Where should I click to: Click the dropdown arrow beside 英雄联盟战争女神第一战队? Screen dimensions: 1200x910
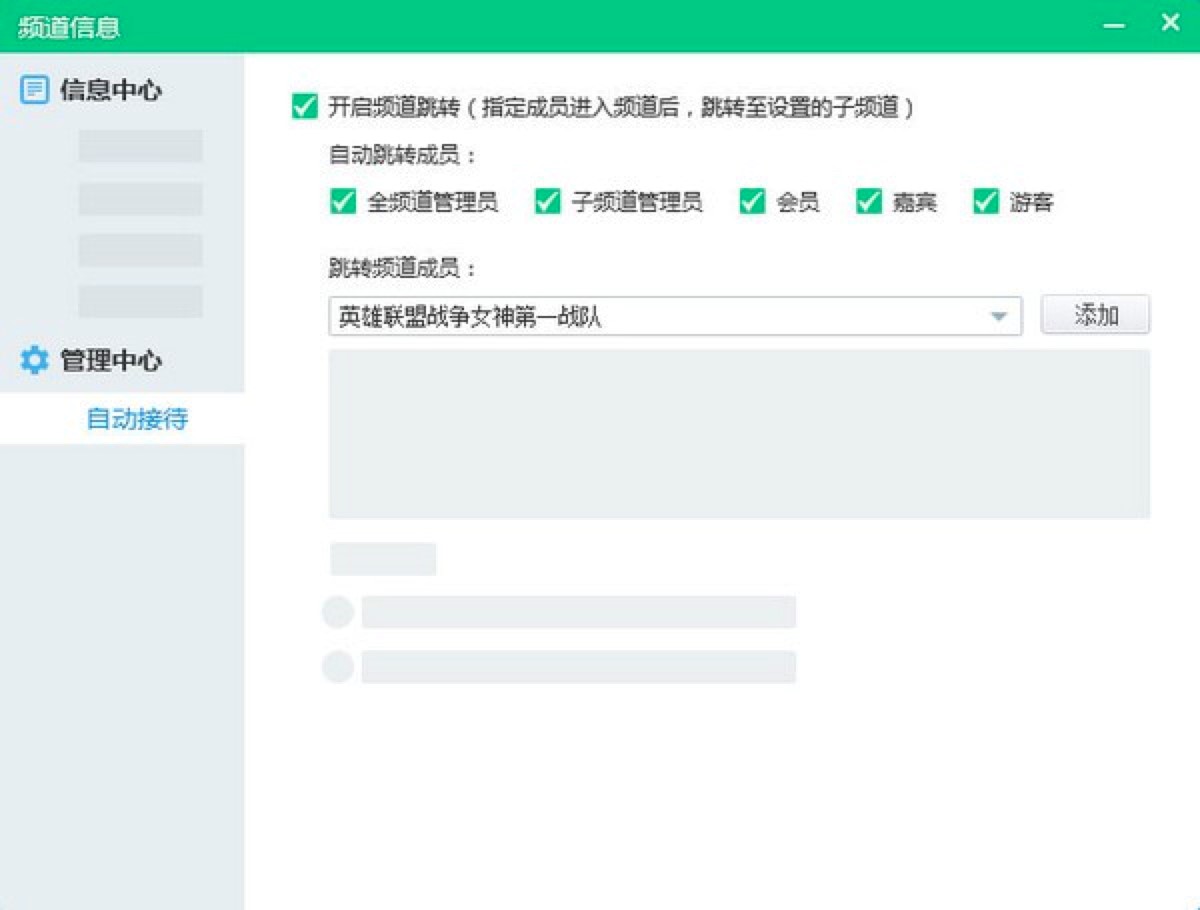point(1001,315)
